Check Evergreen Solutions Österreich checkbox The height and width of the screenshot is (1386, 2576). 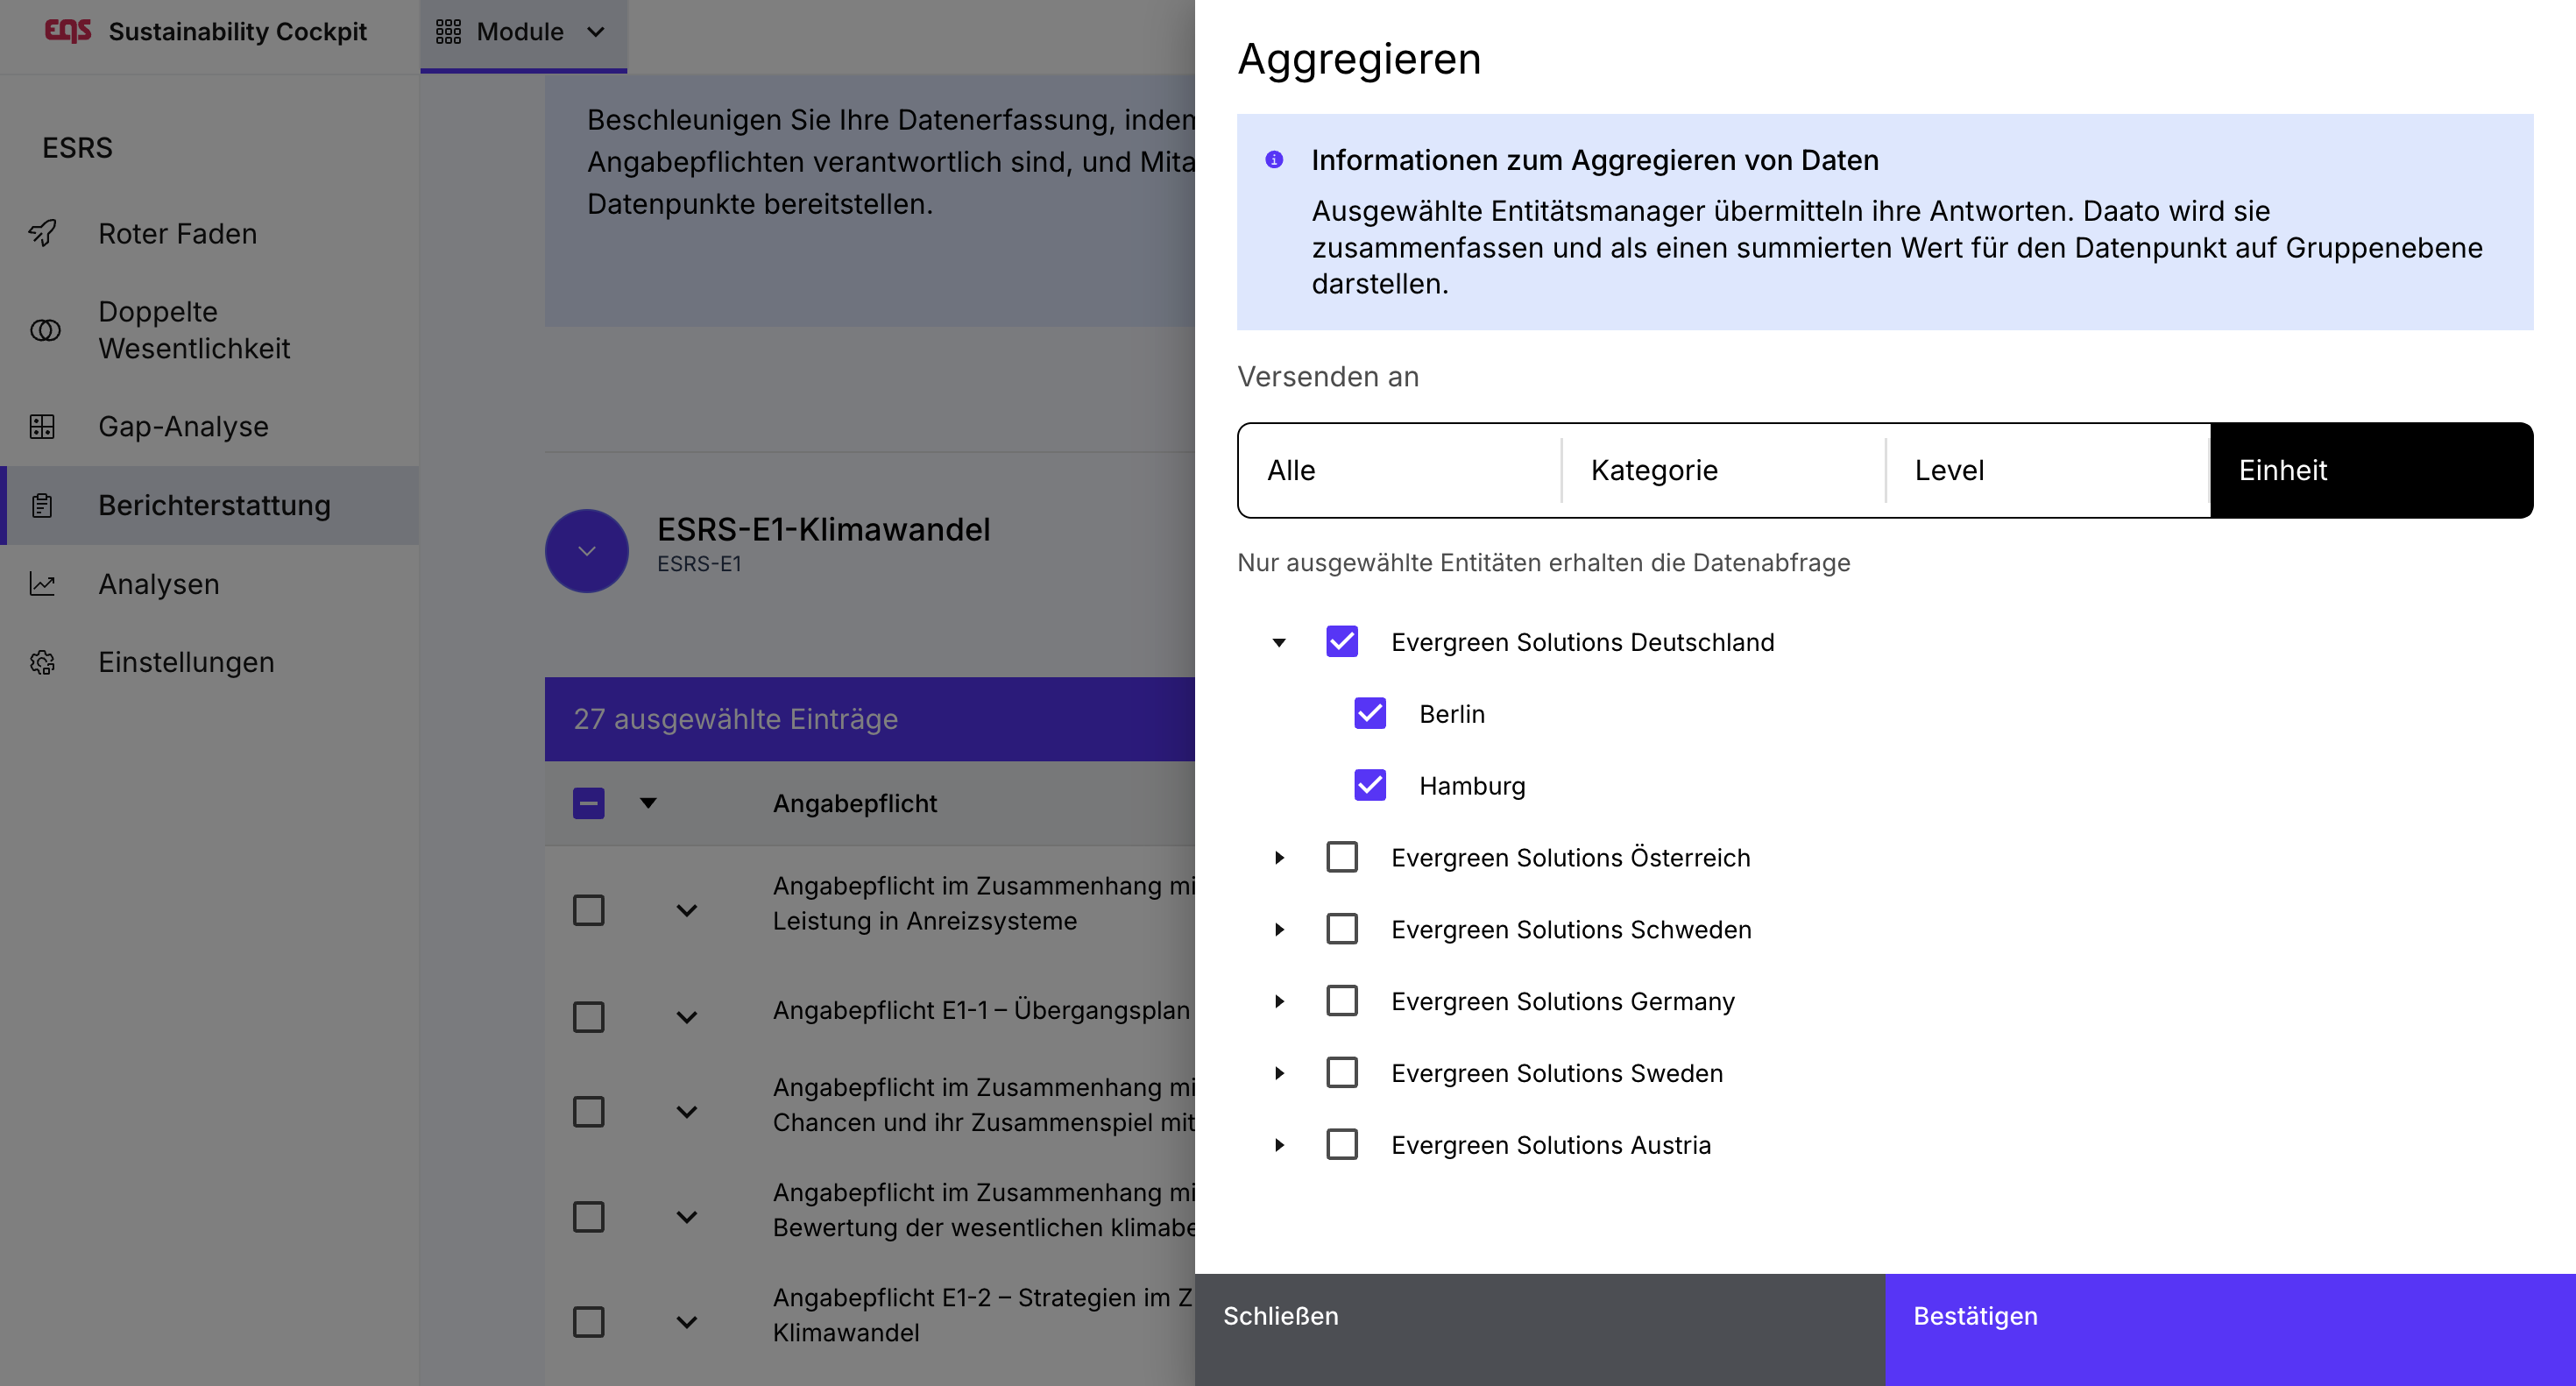coord(1342,858)
